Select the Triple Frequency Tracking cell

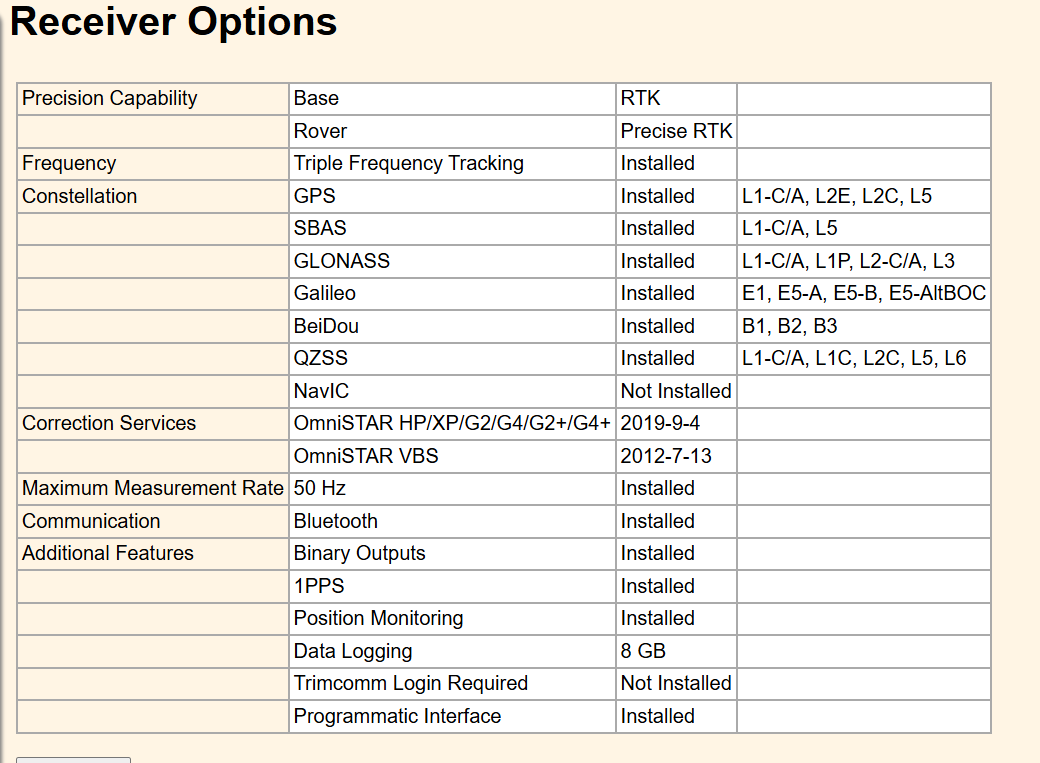[x=408, y=163]
